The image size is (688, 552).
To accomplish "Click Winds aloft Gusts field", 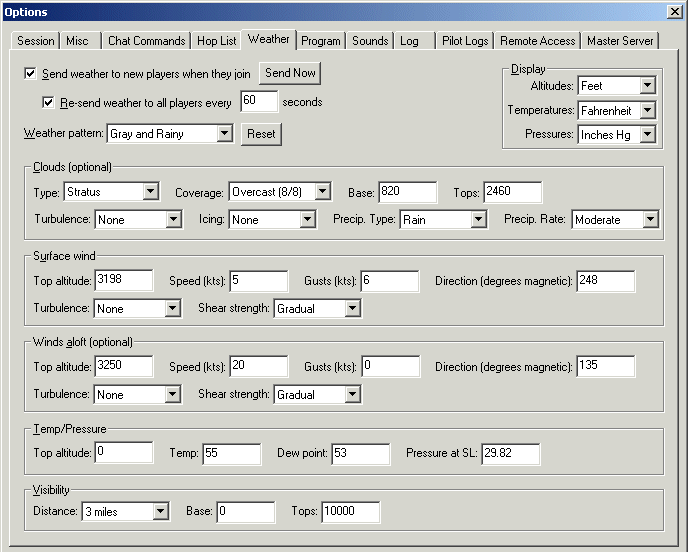I will (x=391, y=366).
